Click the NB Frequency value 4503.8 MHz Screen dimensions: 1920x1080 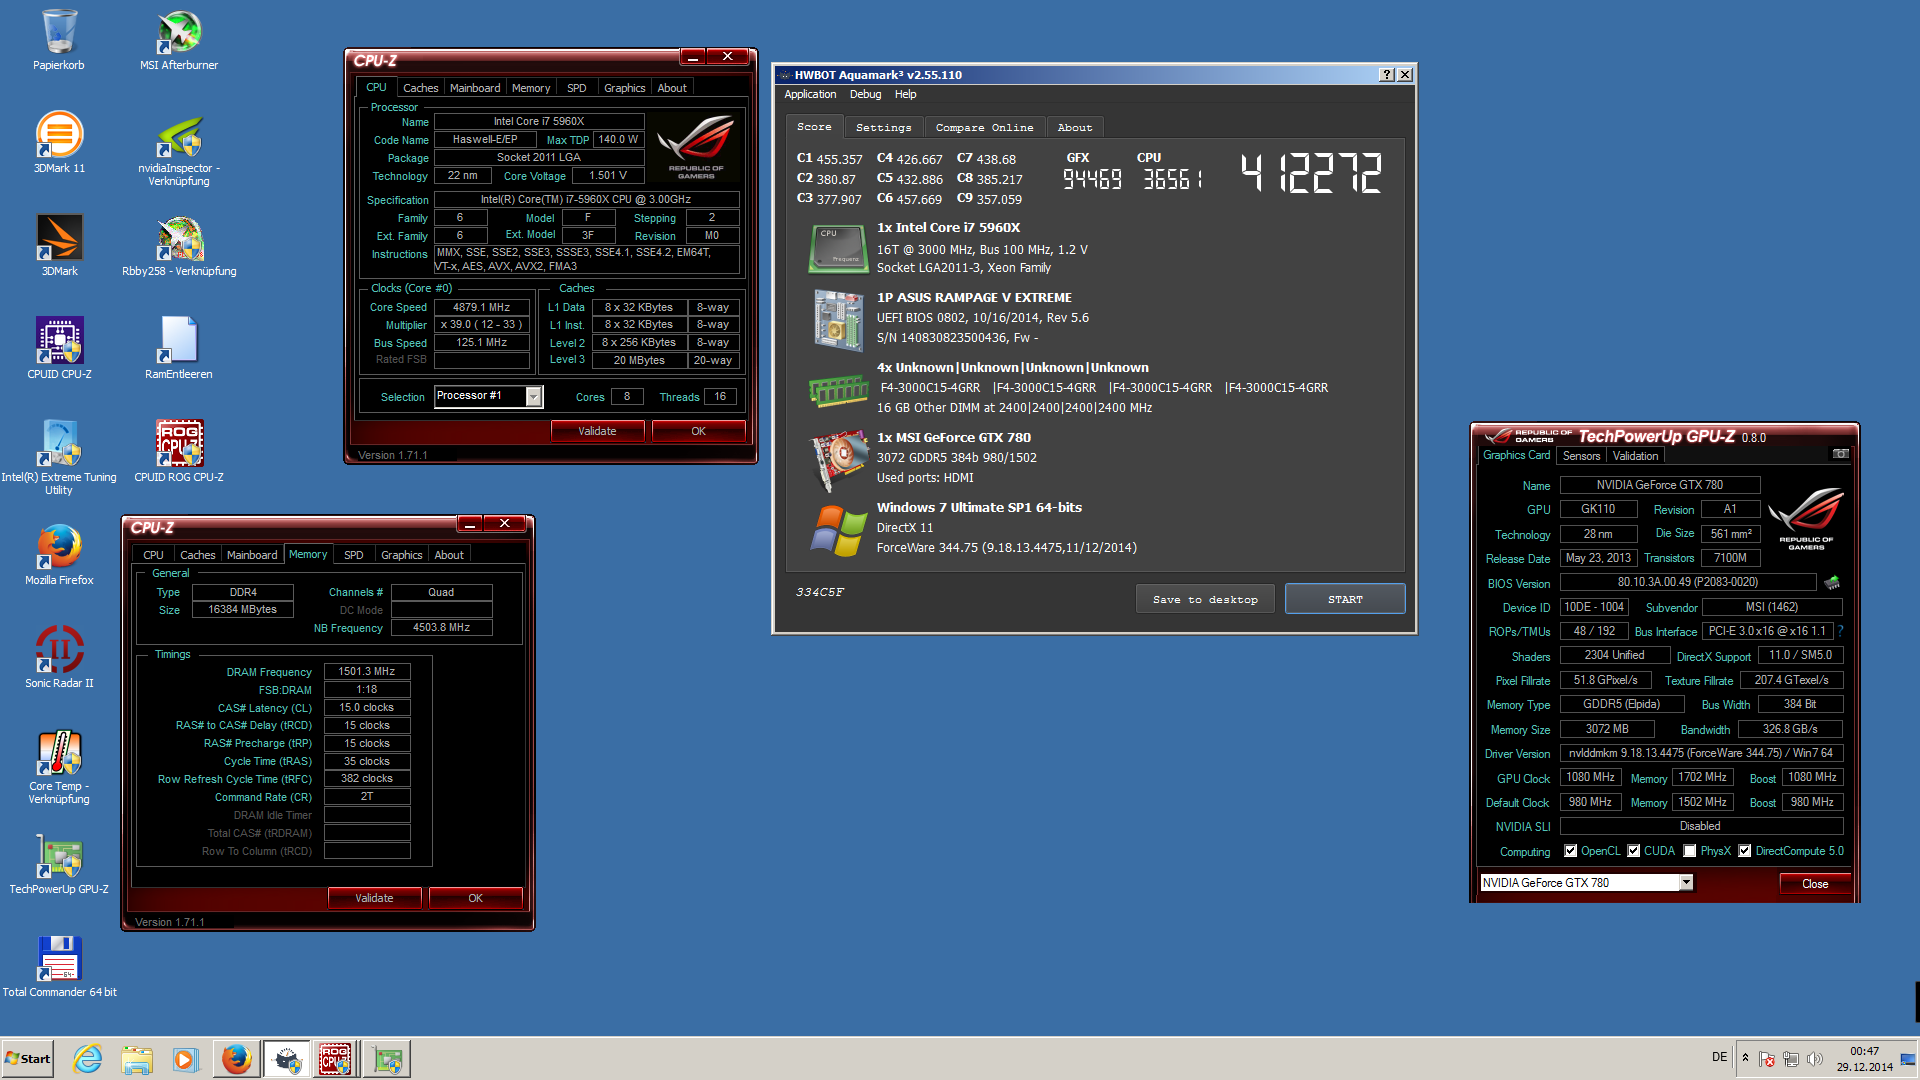[x=441, y=627]
